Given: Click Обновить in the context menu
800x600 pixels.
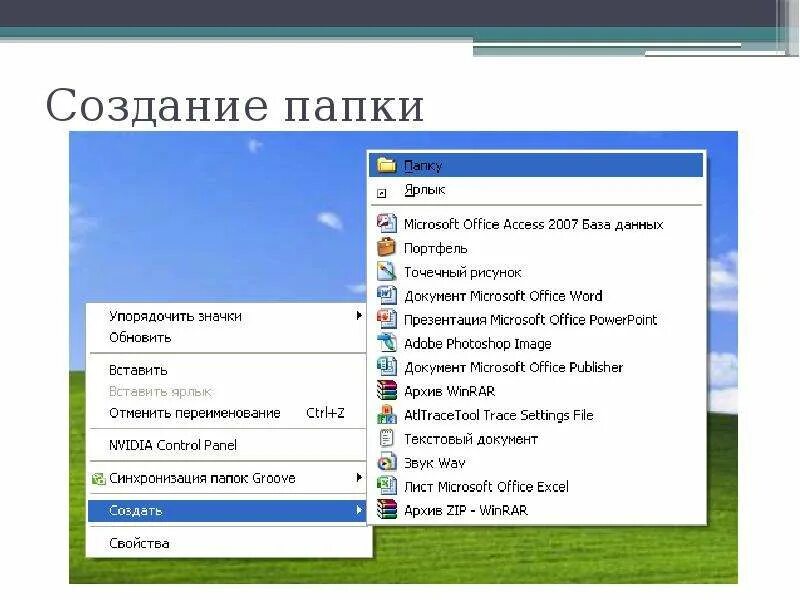Looking at the screenshot, I should [x=227, y=337].
